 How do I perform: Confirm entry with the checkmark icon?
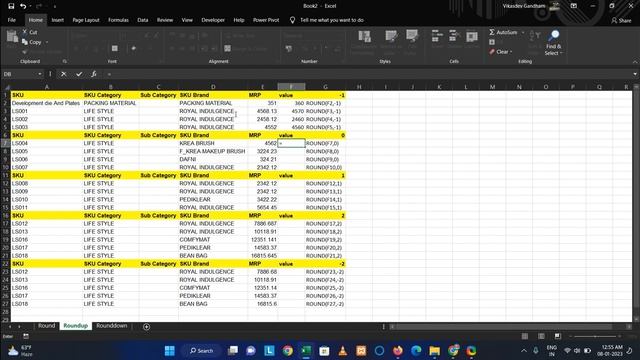79,74
